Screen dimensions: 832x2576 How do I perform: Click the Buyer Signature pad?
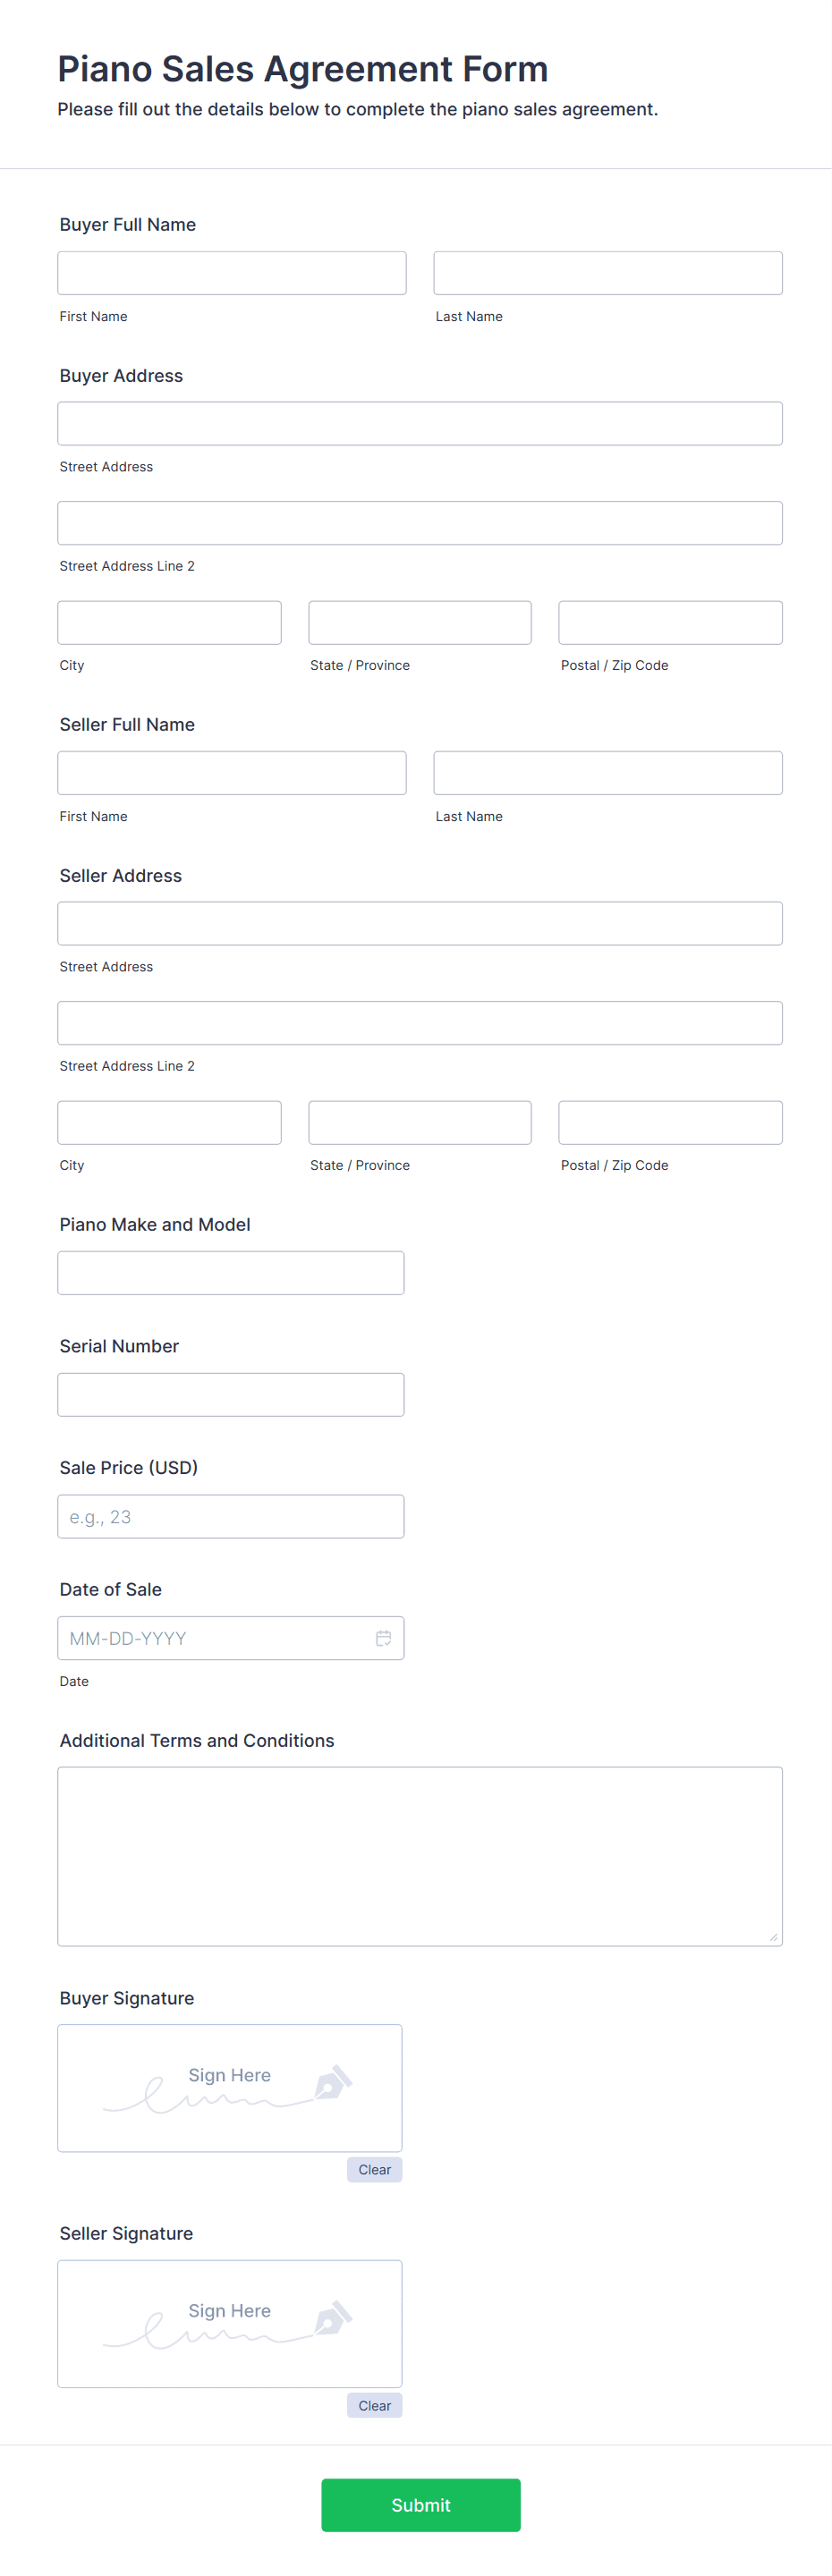point(230,2088)
